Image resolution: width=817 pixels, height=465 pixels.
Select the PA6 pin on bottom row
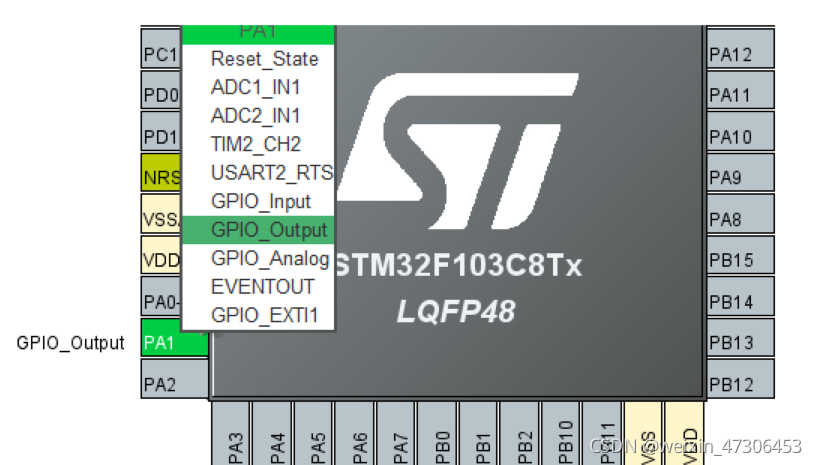(354, 433)
